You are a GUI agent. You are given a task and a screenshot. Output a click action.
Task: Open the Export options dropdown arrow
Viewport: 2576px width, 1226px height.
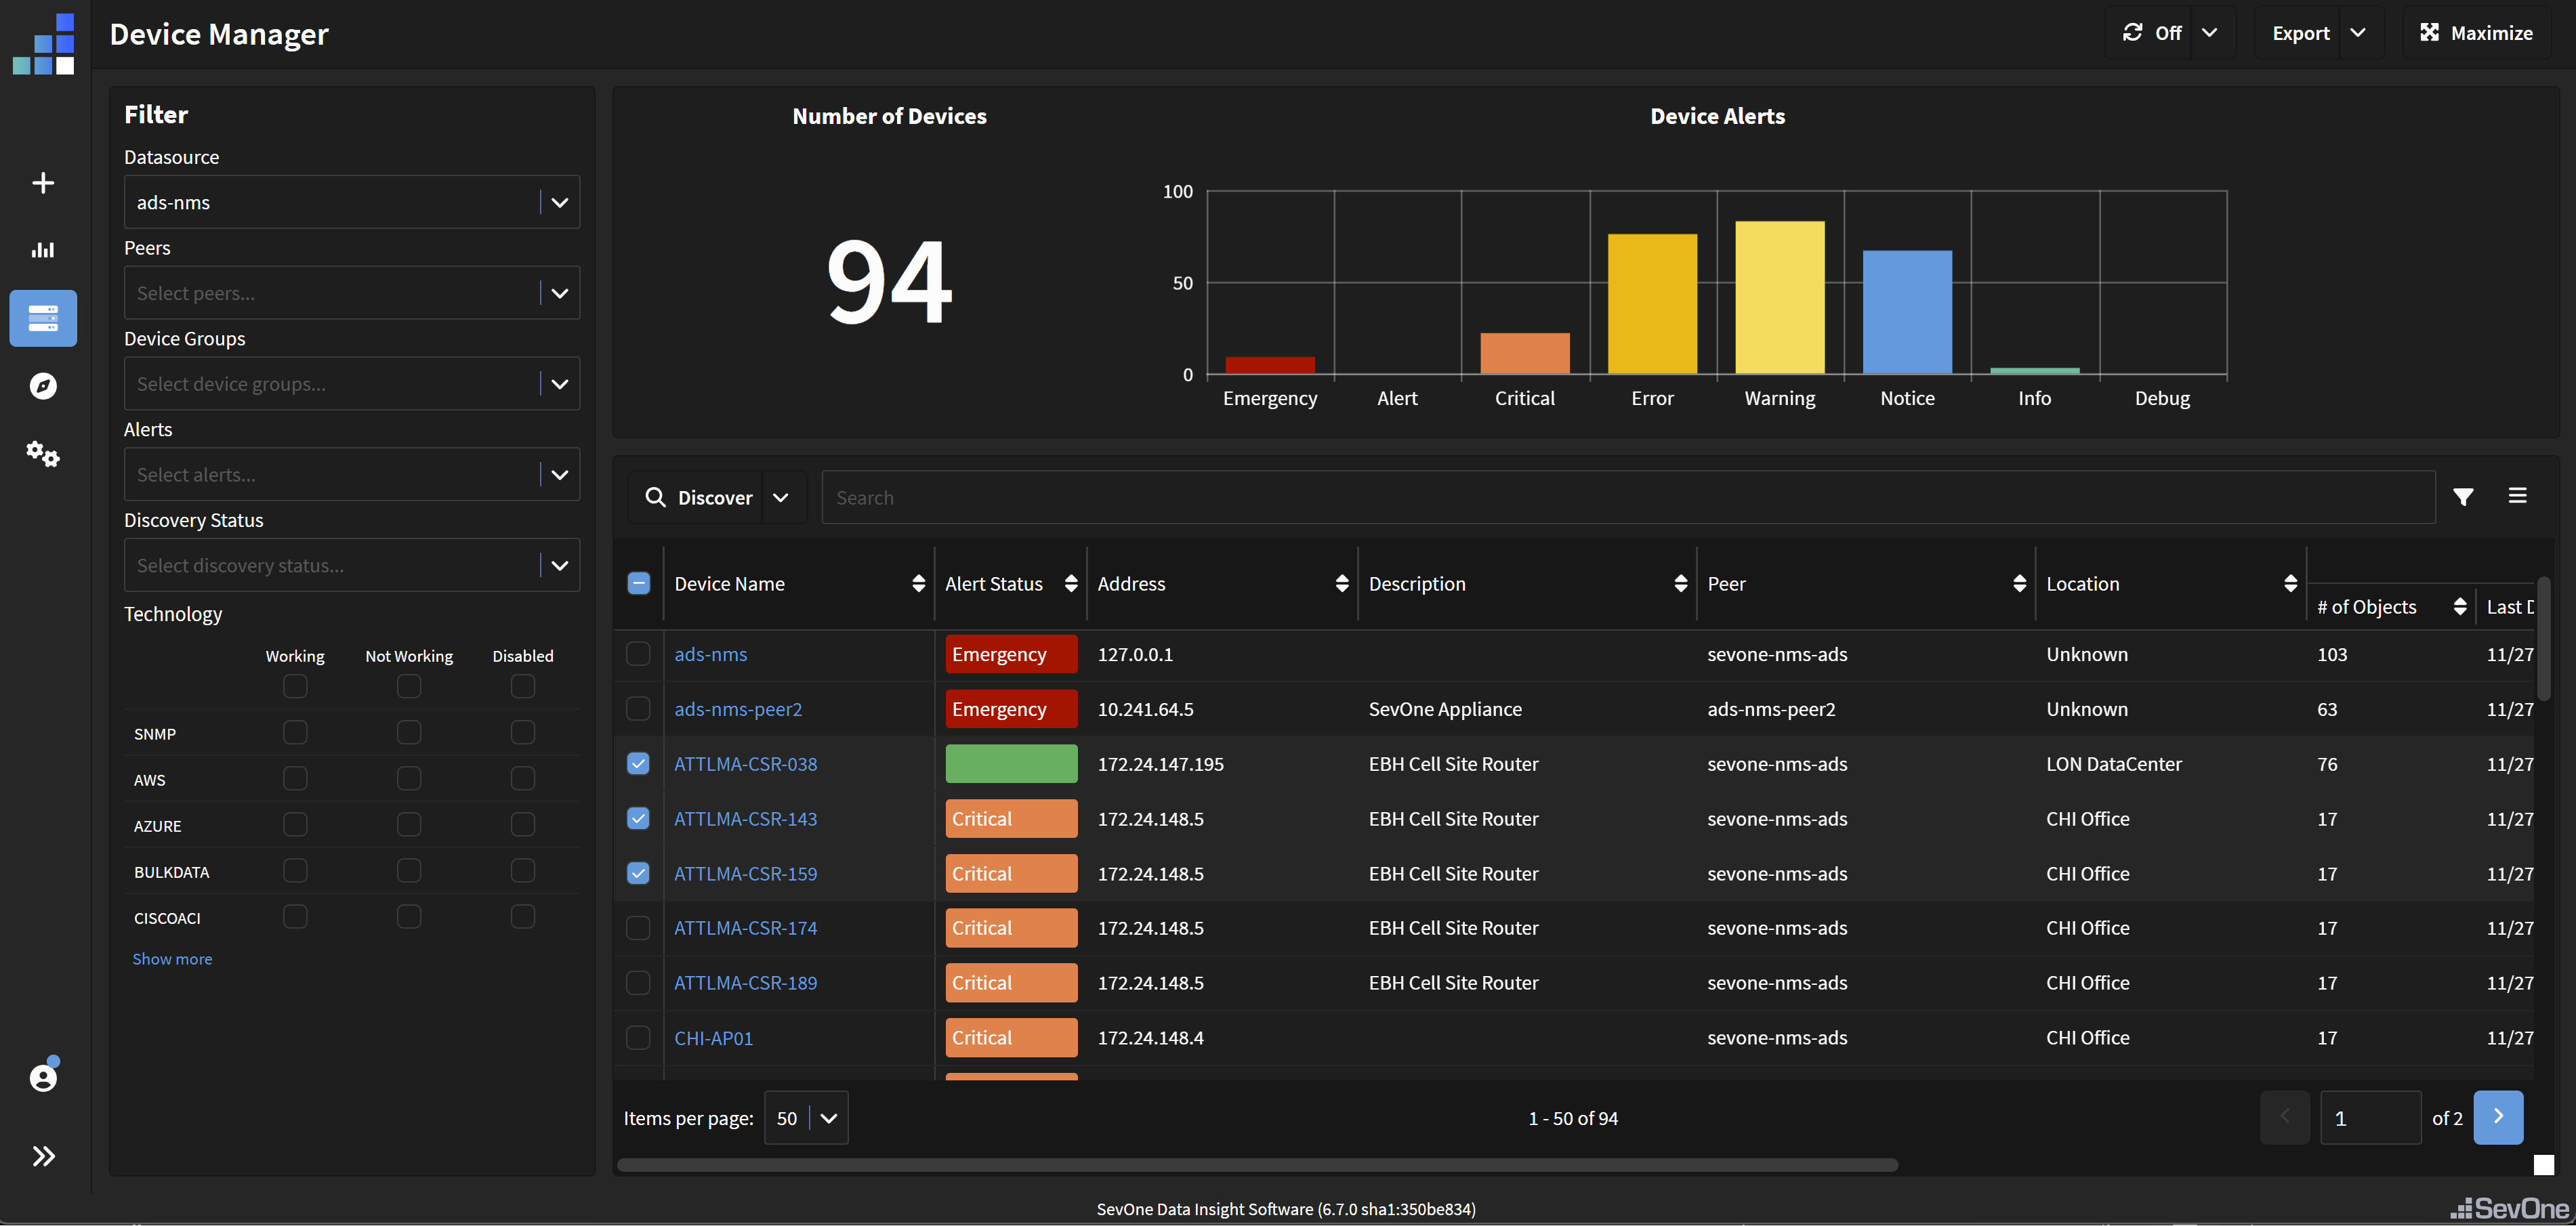(x=2358, y=33)
